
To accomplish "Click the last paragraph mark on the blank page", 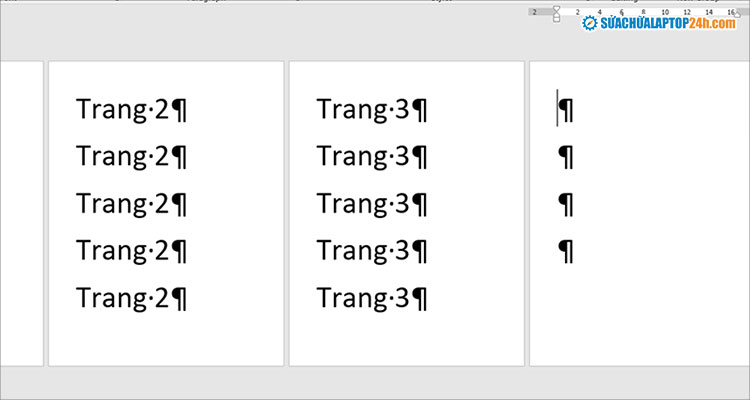I will point(566,251).
